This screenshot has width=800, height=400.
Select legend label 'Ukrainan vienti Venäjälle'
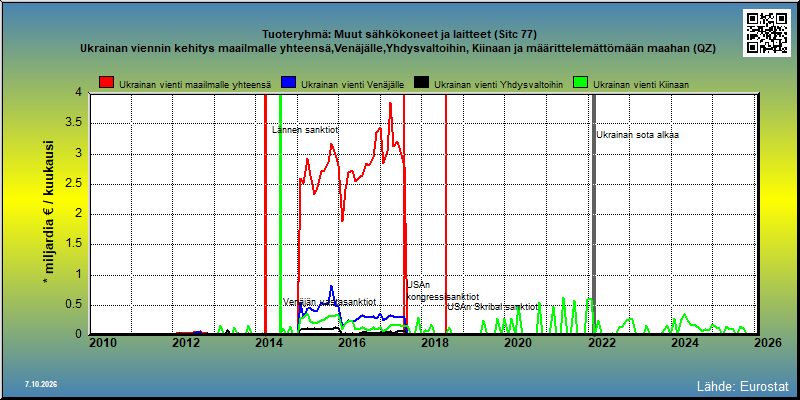click(x=353, y=85)
